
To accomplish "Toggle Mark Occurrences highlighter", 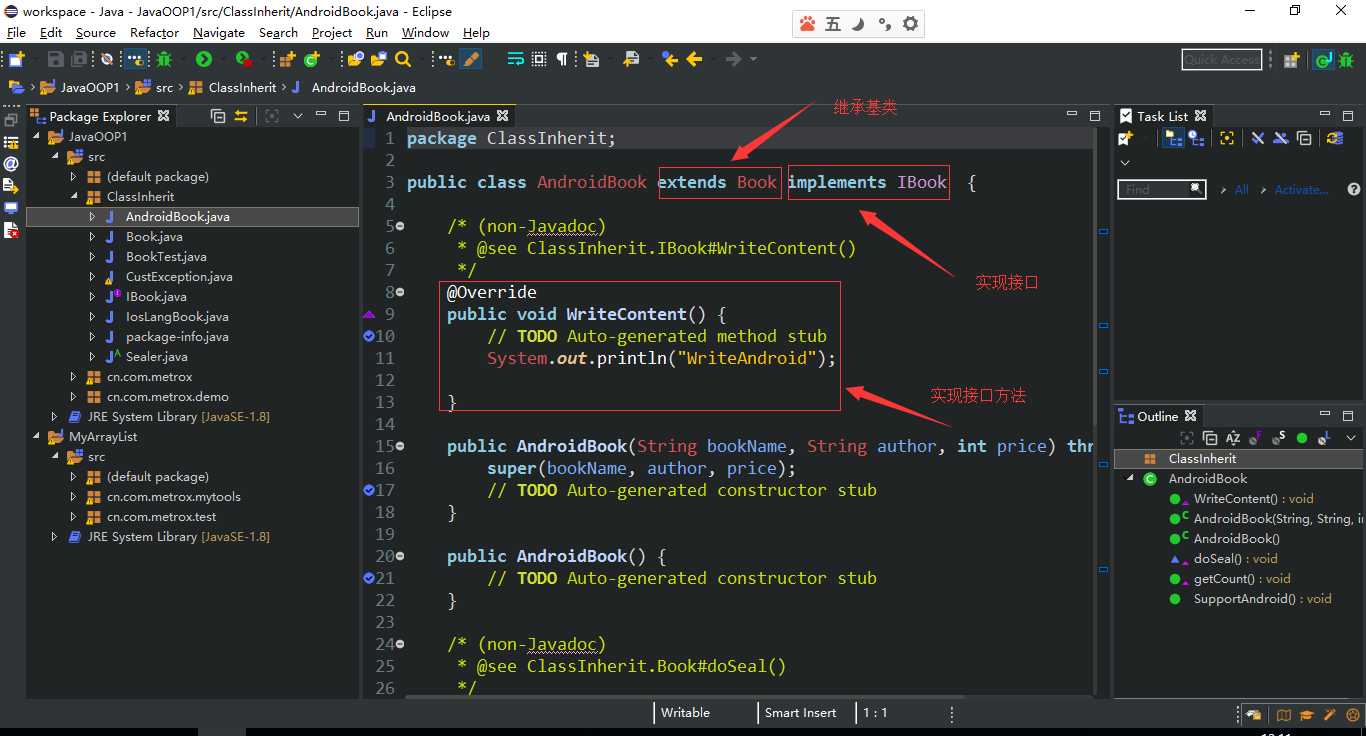I will pos(470,59).
